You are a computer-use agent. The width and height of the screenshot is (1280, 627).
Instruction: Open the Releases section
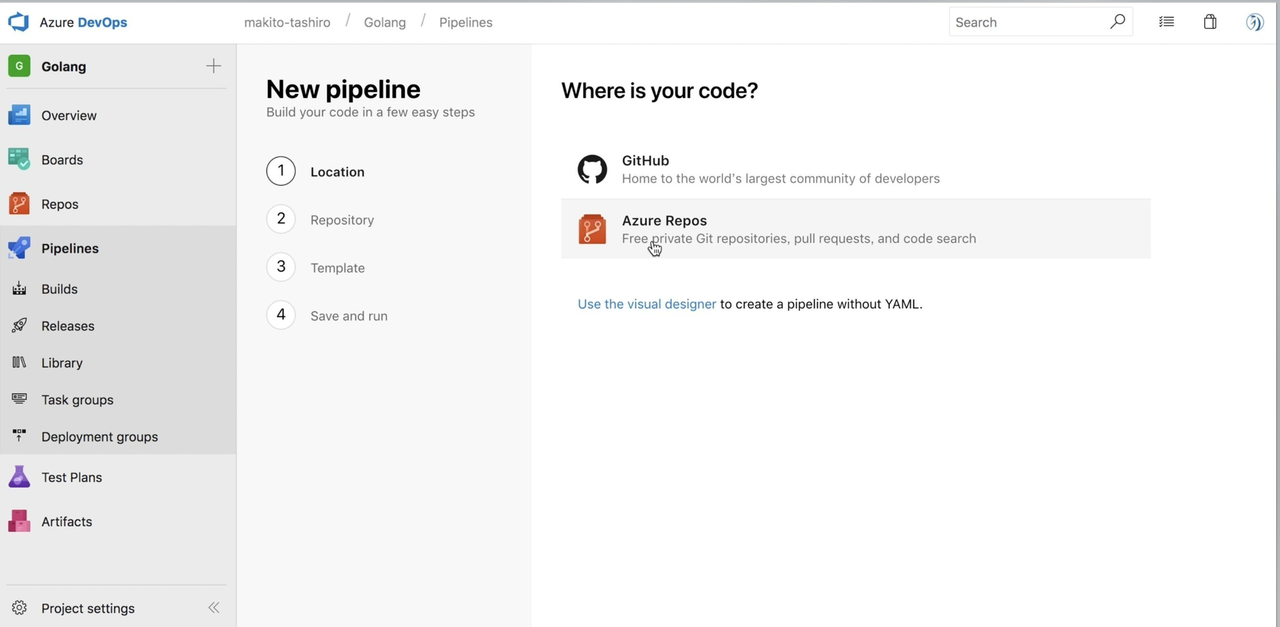[x=67, y=325]
